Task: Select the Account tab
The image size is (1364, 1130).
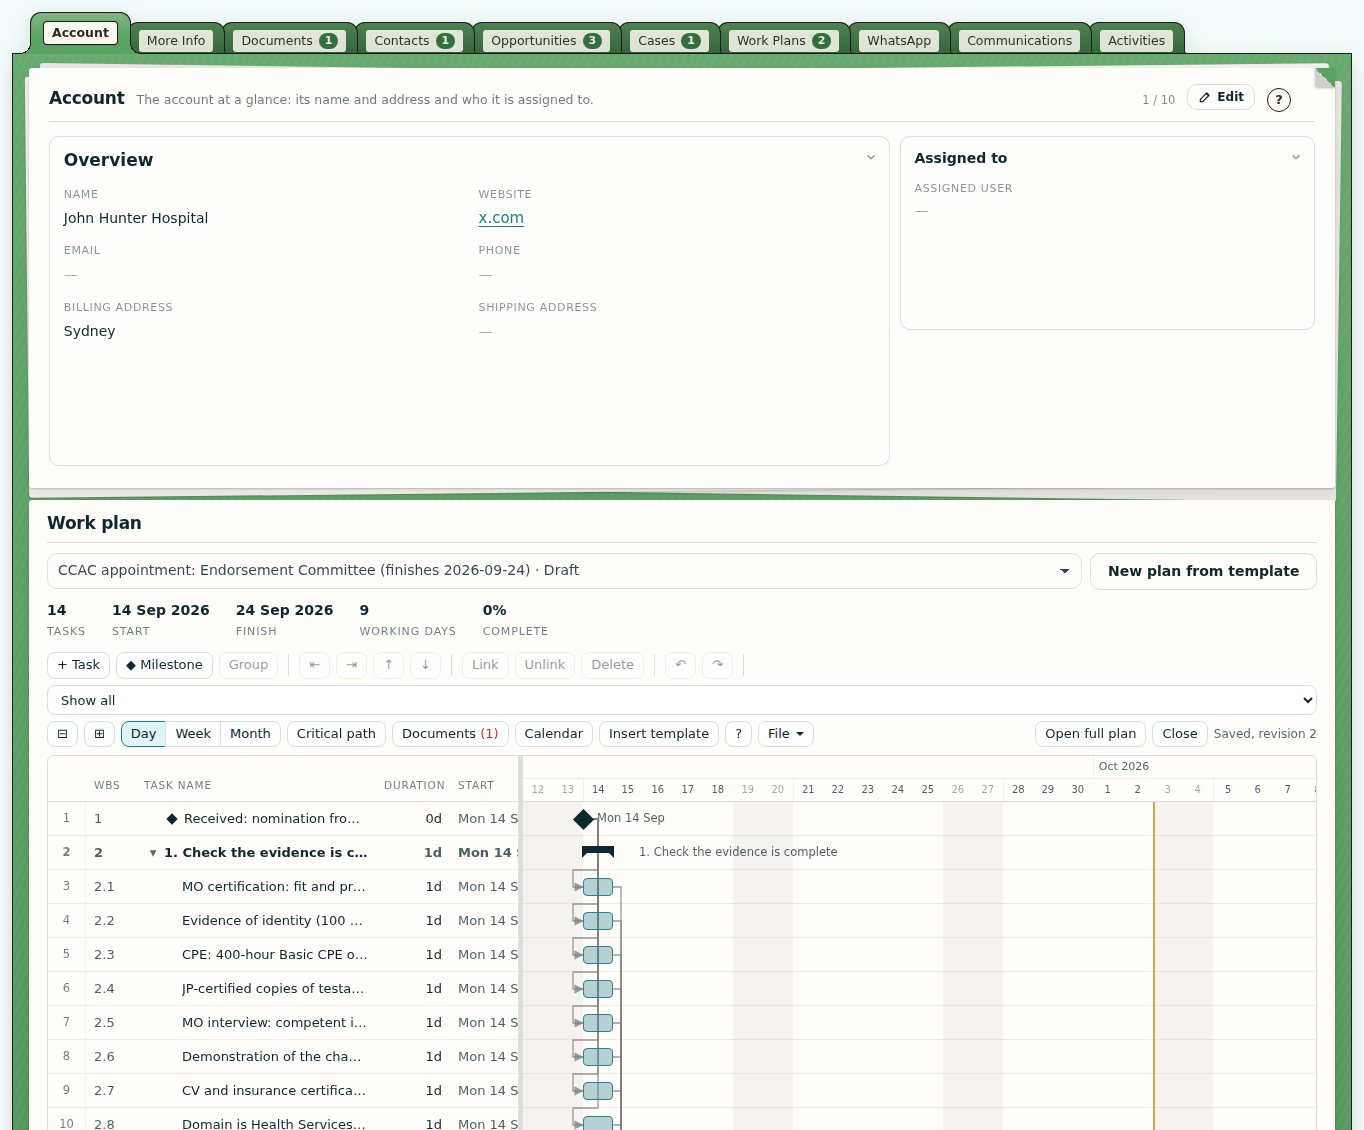Action: click(x=80, y=33)
